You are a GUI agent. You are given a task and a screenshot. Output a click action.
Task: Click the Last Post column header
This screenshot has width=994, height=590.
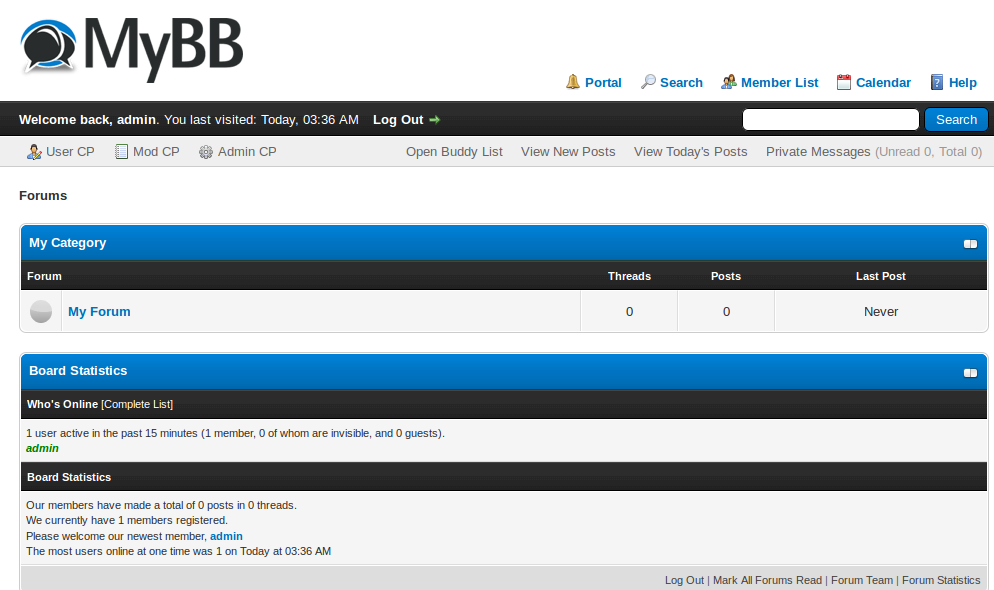pyautogui.click(x=880, y=276)
